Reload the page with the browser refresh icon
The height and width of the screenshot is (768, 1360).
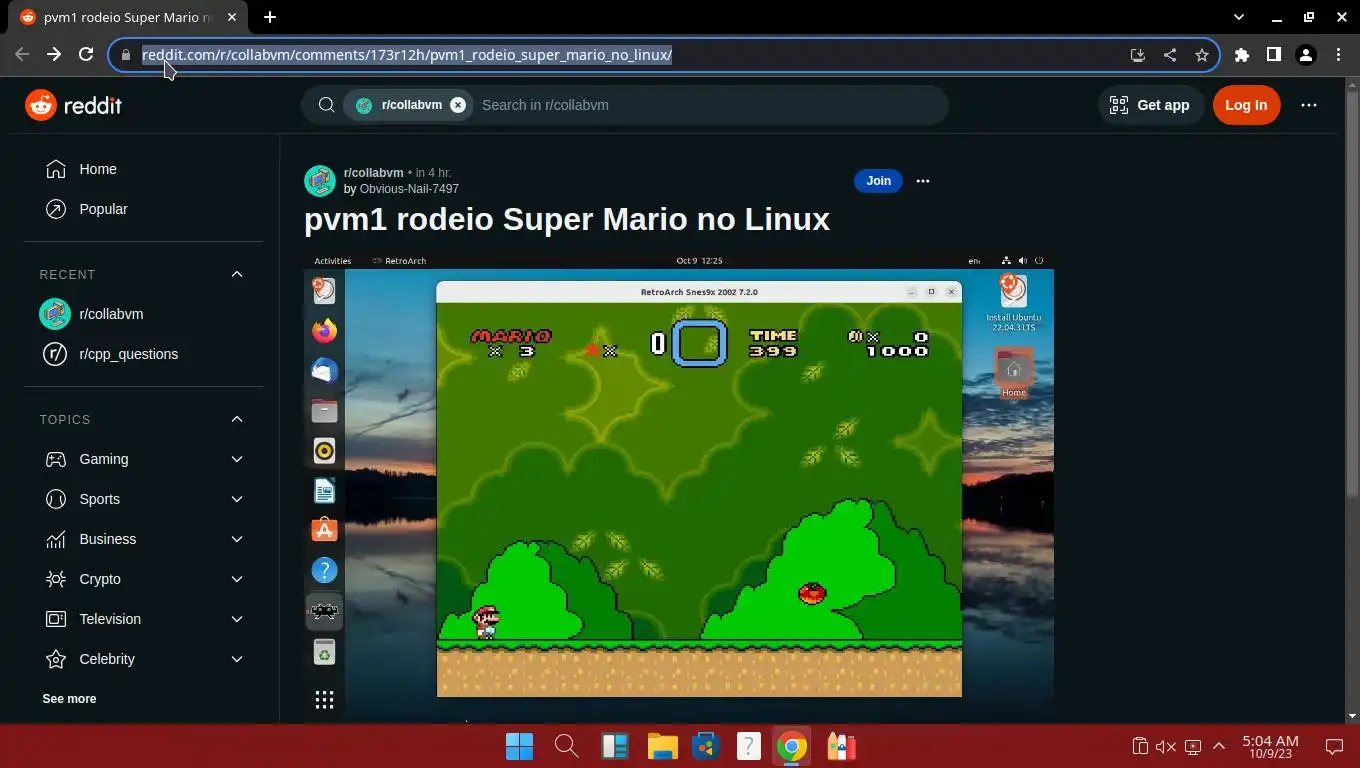click(86, 55)
